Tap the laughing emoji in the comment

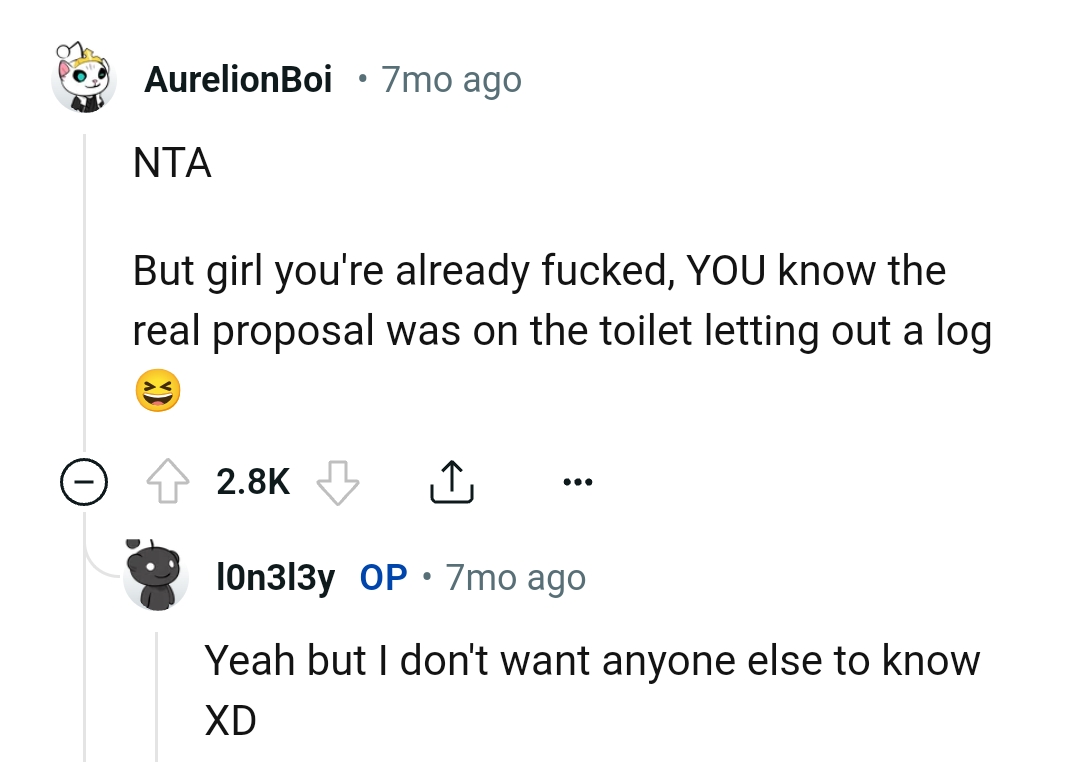(x=158, y=389)
